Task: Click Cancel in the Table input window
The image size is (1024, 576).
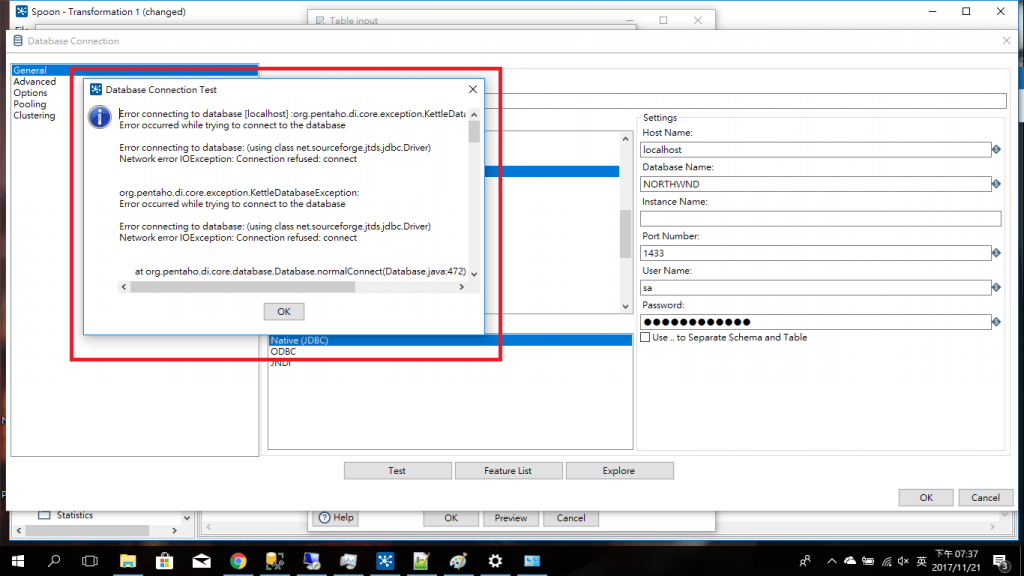Action: [571, 518]
